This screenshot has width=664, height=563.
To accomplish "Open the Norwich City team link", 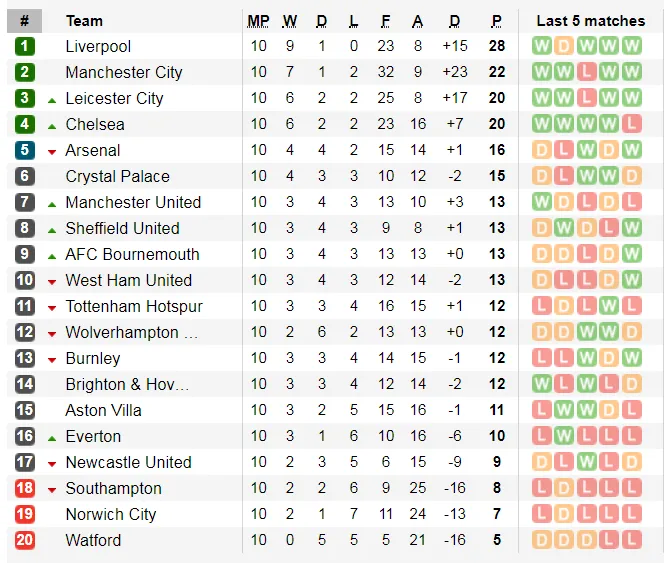I will pyautogui.click(x=111, y=514).
